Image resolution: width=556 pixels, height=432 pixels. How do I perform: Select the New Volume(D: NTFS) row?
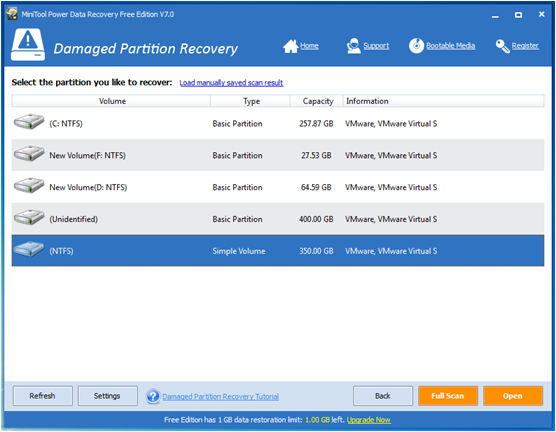278,187
